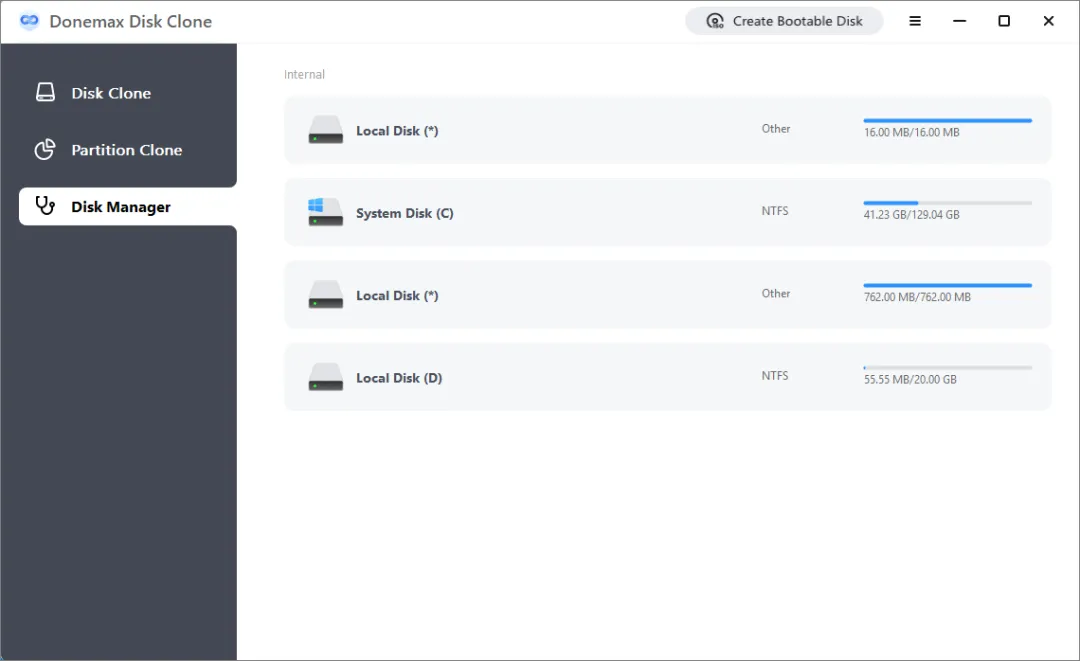Click the 41.23 GB/129.04 GB text
Image resolution: width=1080 pixels, height=661 pixels.
click(911, 215)
